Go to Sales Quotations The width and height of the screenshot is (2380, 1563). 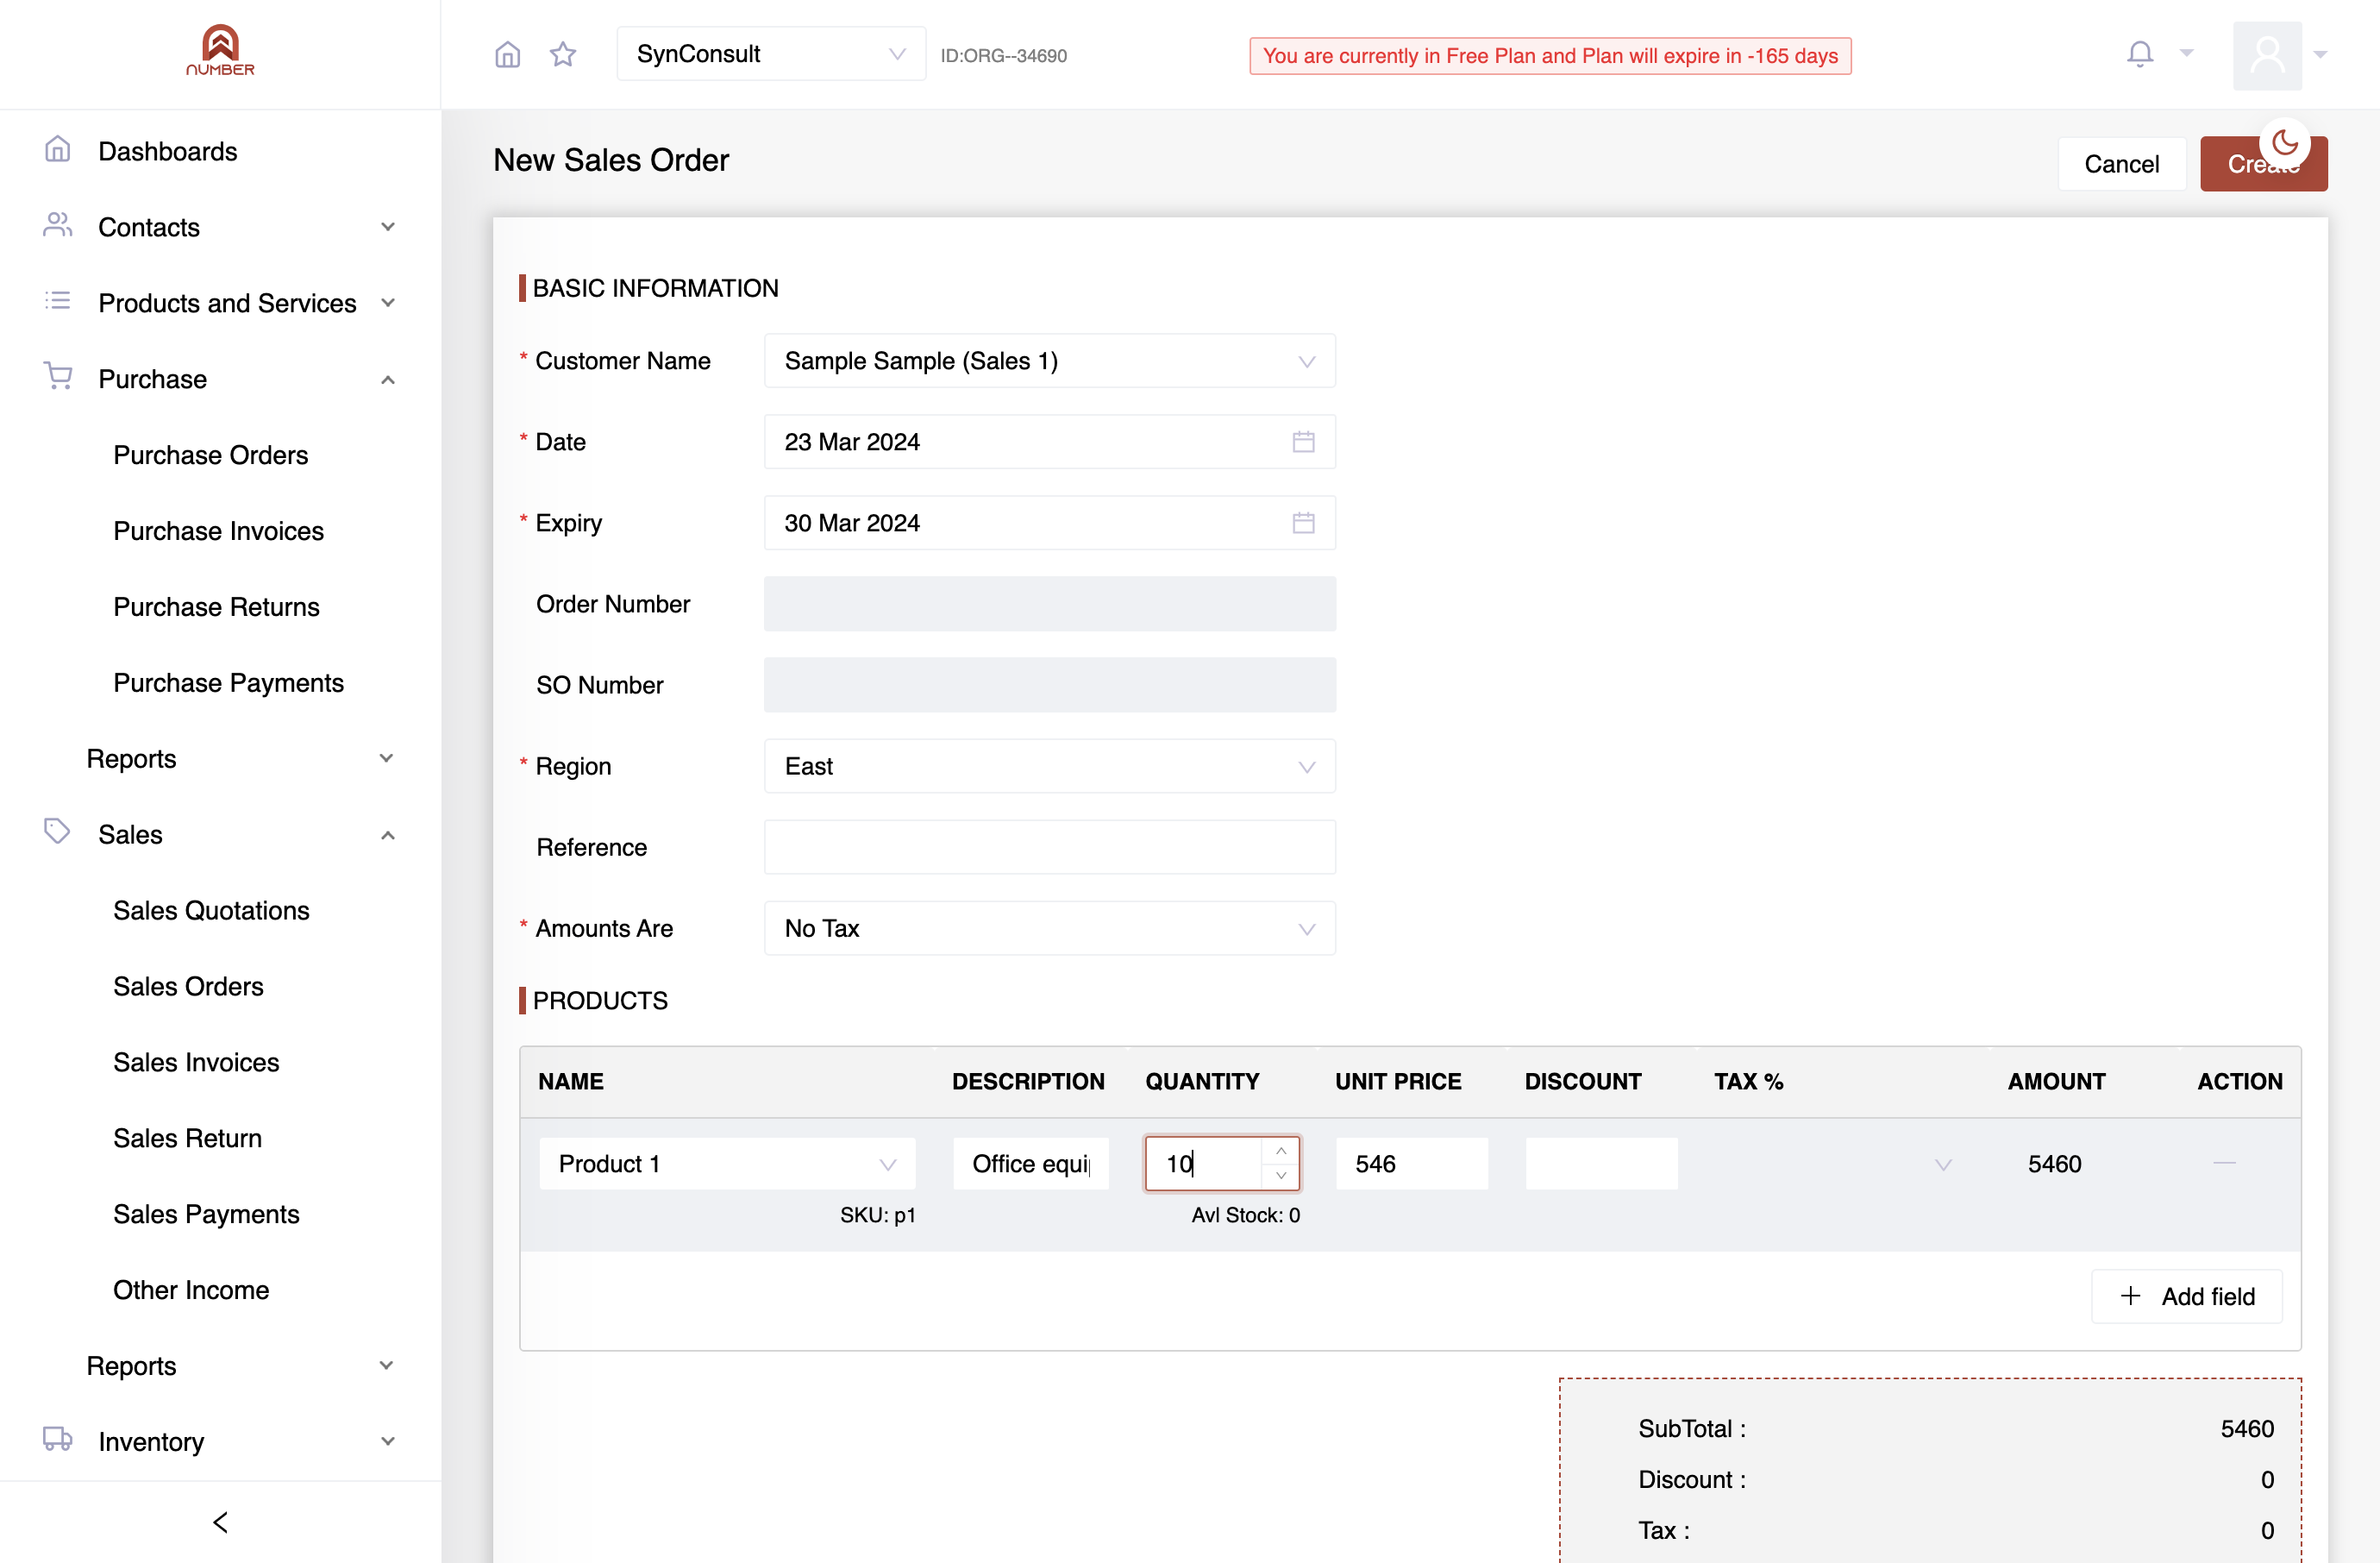point(211,910)
